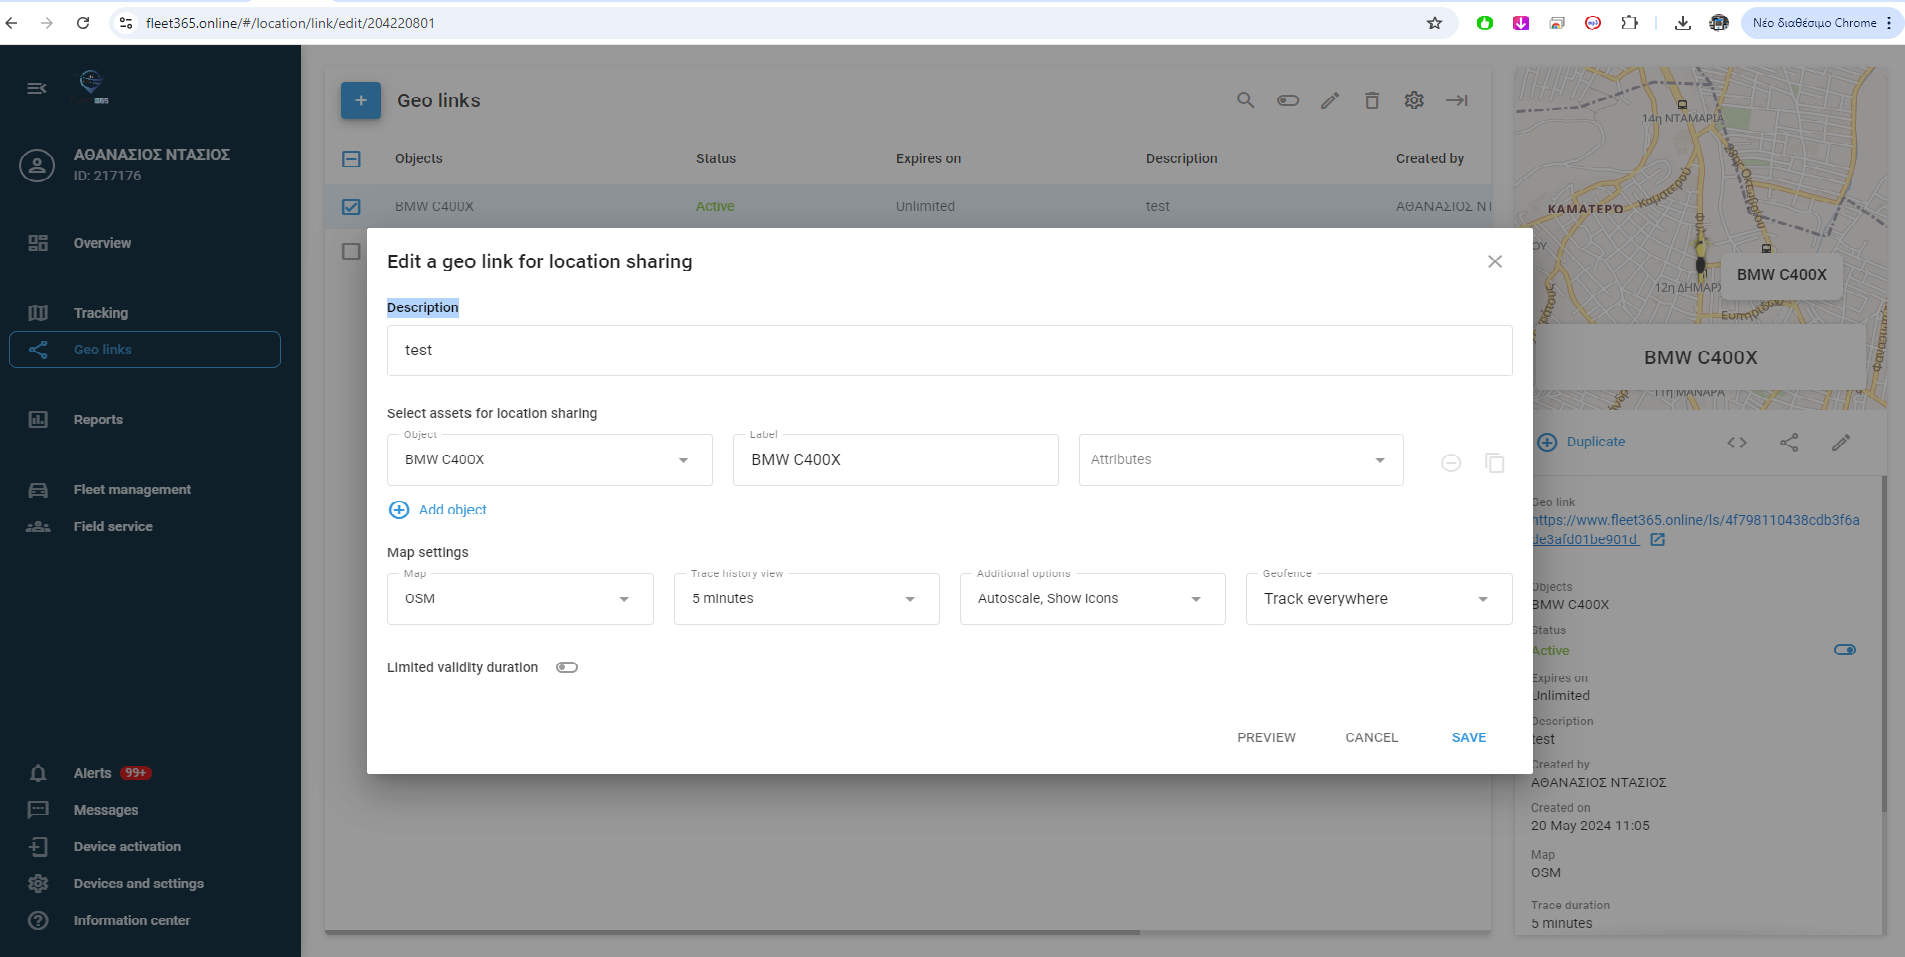
Task: Open the Chrome downloads icon
Action: [x=1683, y=23]
